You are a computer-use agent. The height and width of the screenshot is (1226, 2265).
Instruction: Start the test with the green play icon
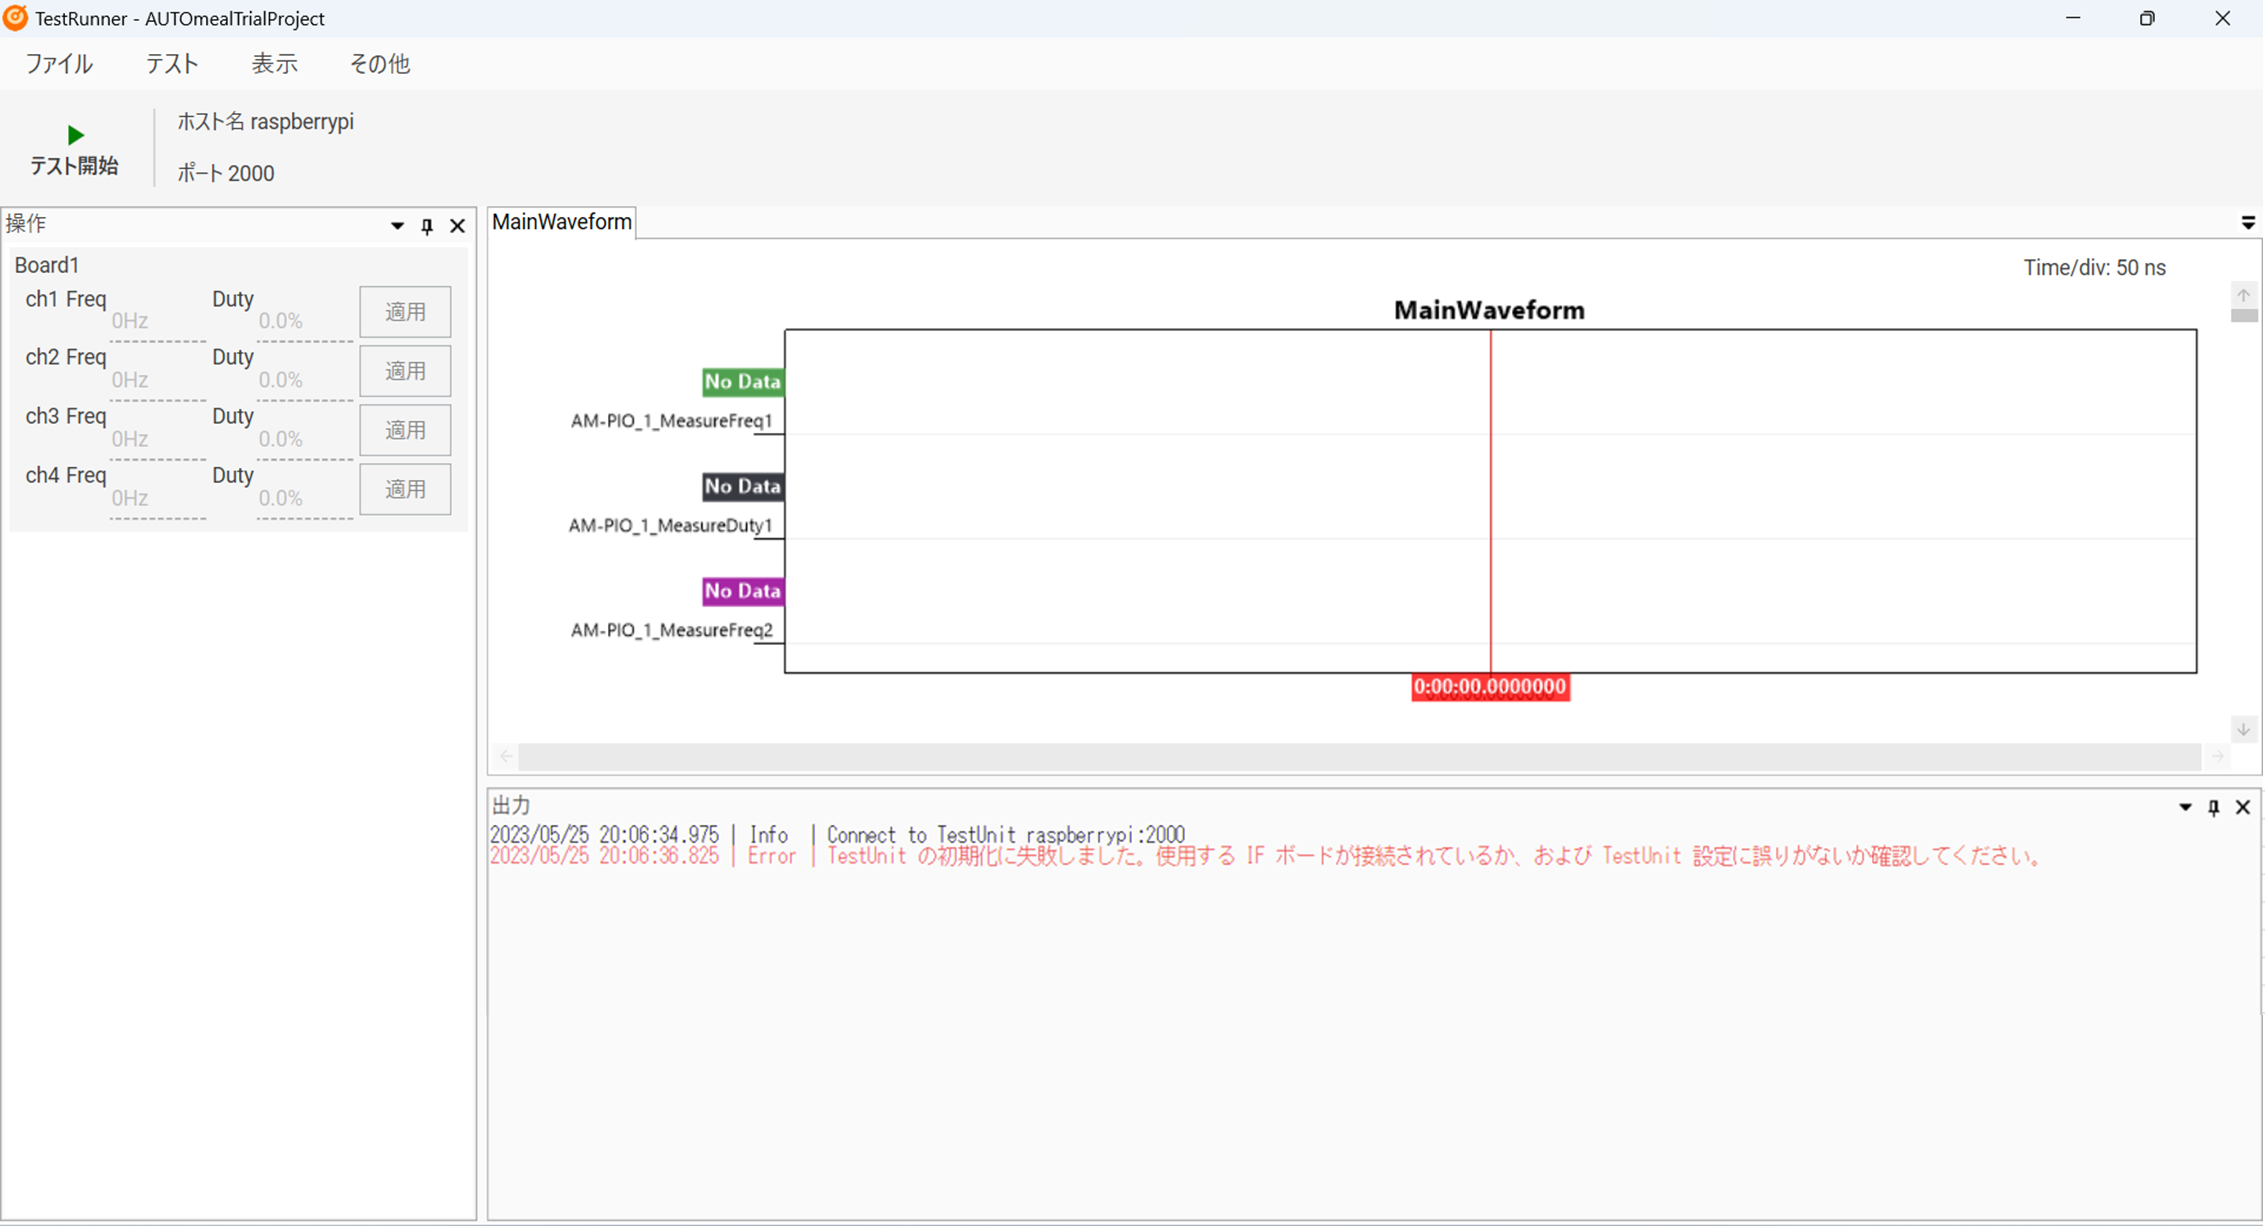pyautogui.click(x=75, y=135)
